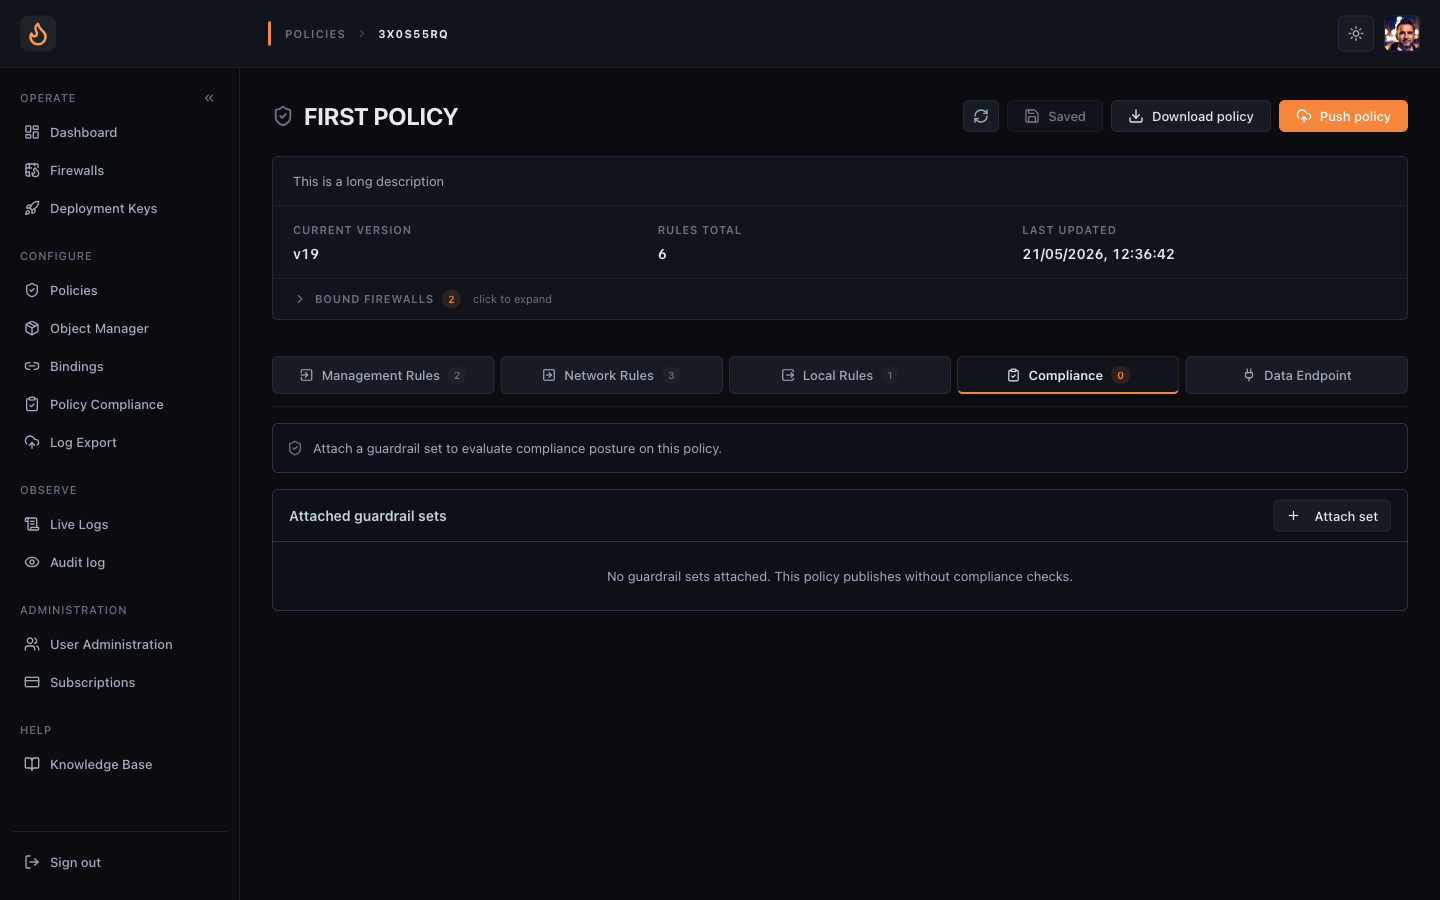Click the last updated timestamp 21/05/2026
This screenshot has height=900, width=1440.
pos(1098,254)
